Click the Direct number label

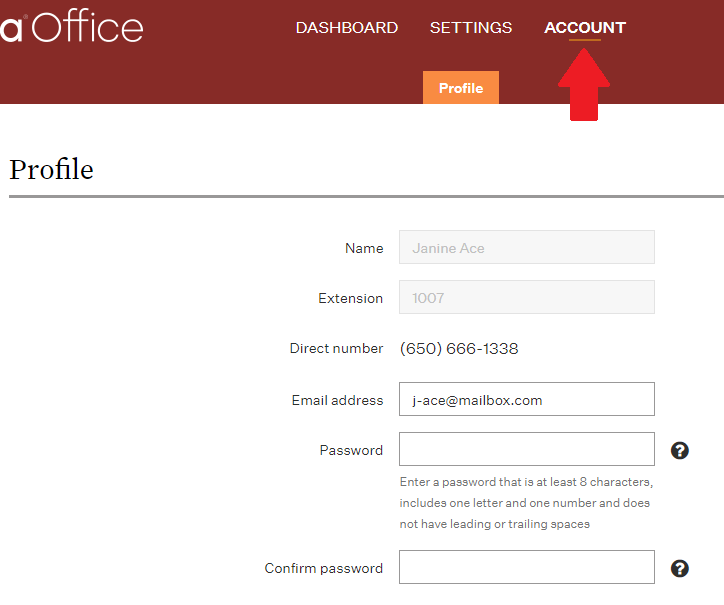coord(336,348)
